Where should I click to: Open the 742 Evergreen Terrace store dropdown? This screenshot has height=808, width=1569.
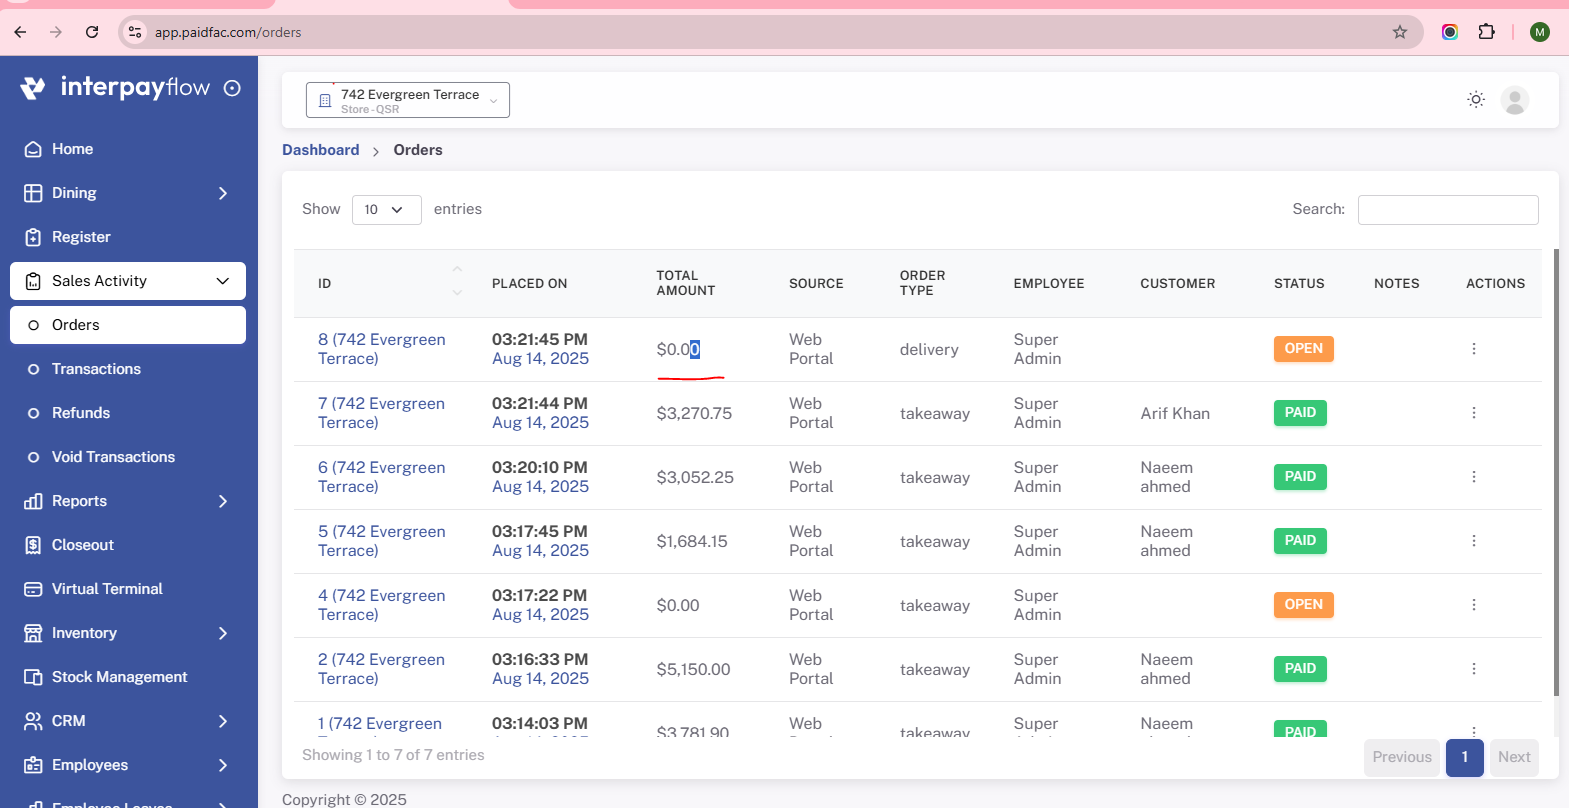(x=408, y=100)
